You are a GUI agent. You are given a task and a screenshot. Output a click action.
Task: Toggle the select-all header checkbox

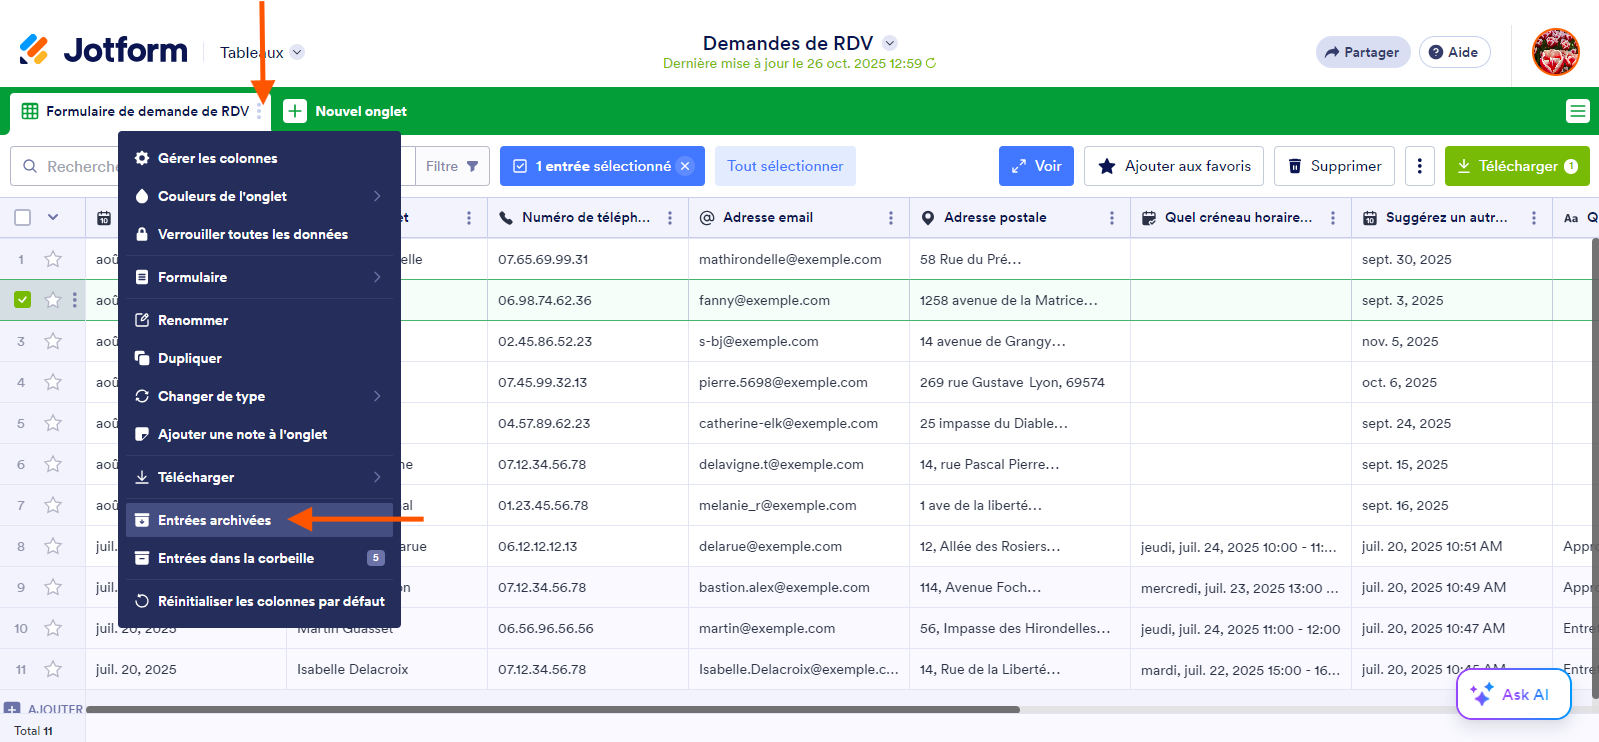[23, 217]
